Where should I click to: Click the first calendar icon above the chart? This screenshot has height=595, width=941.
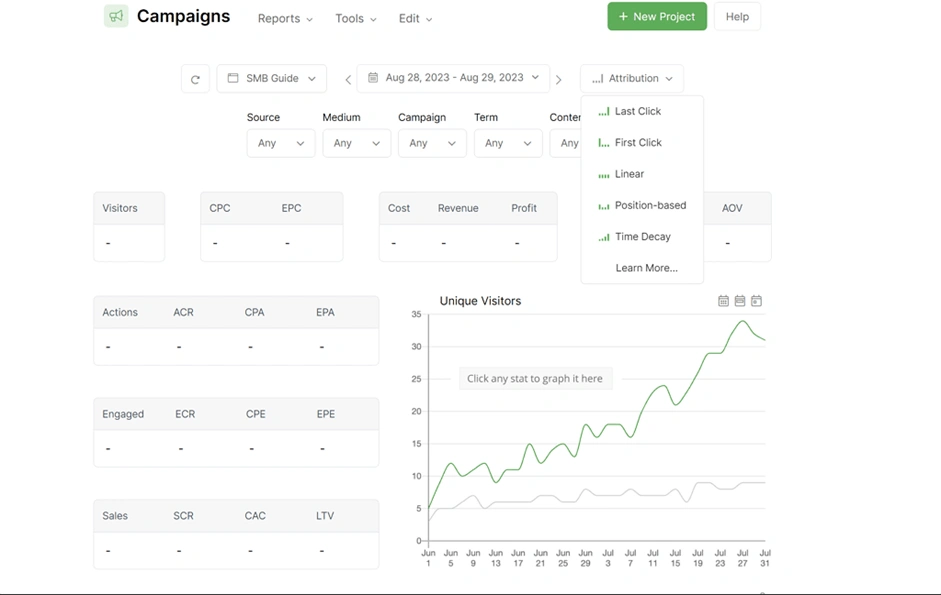pos(723,301)
